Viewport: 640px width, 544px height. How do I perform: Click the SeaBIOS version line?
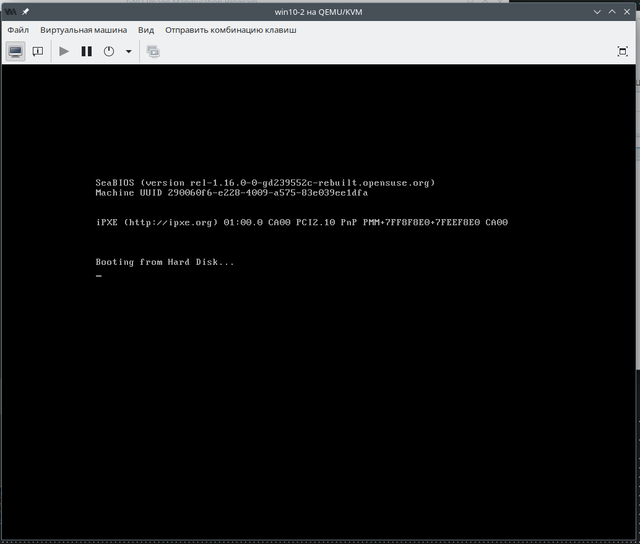(265, 183)
